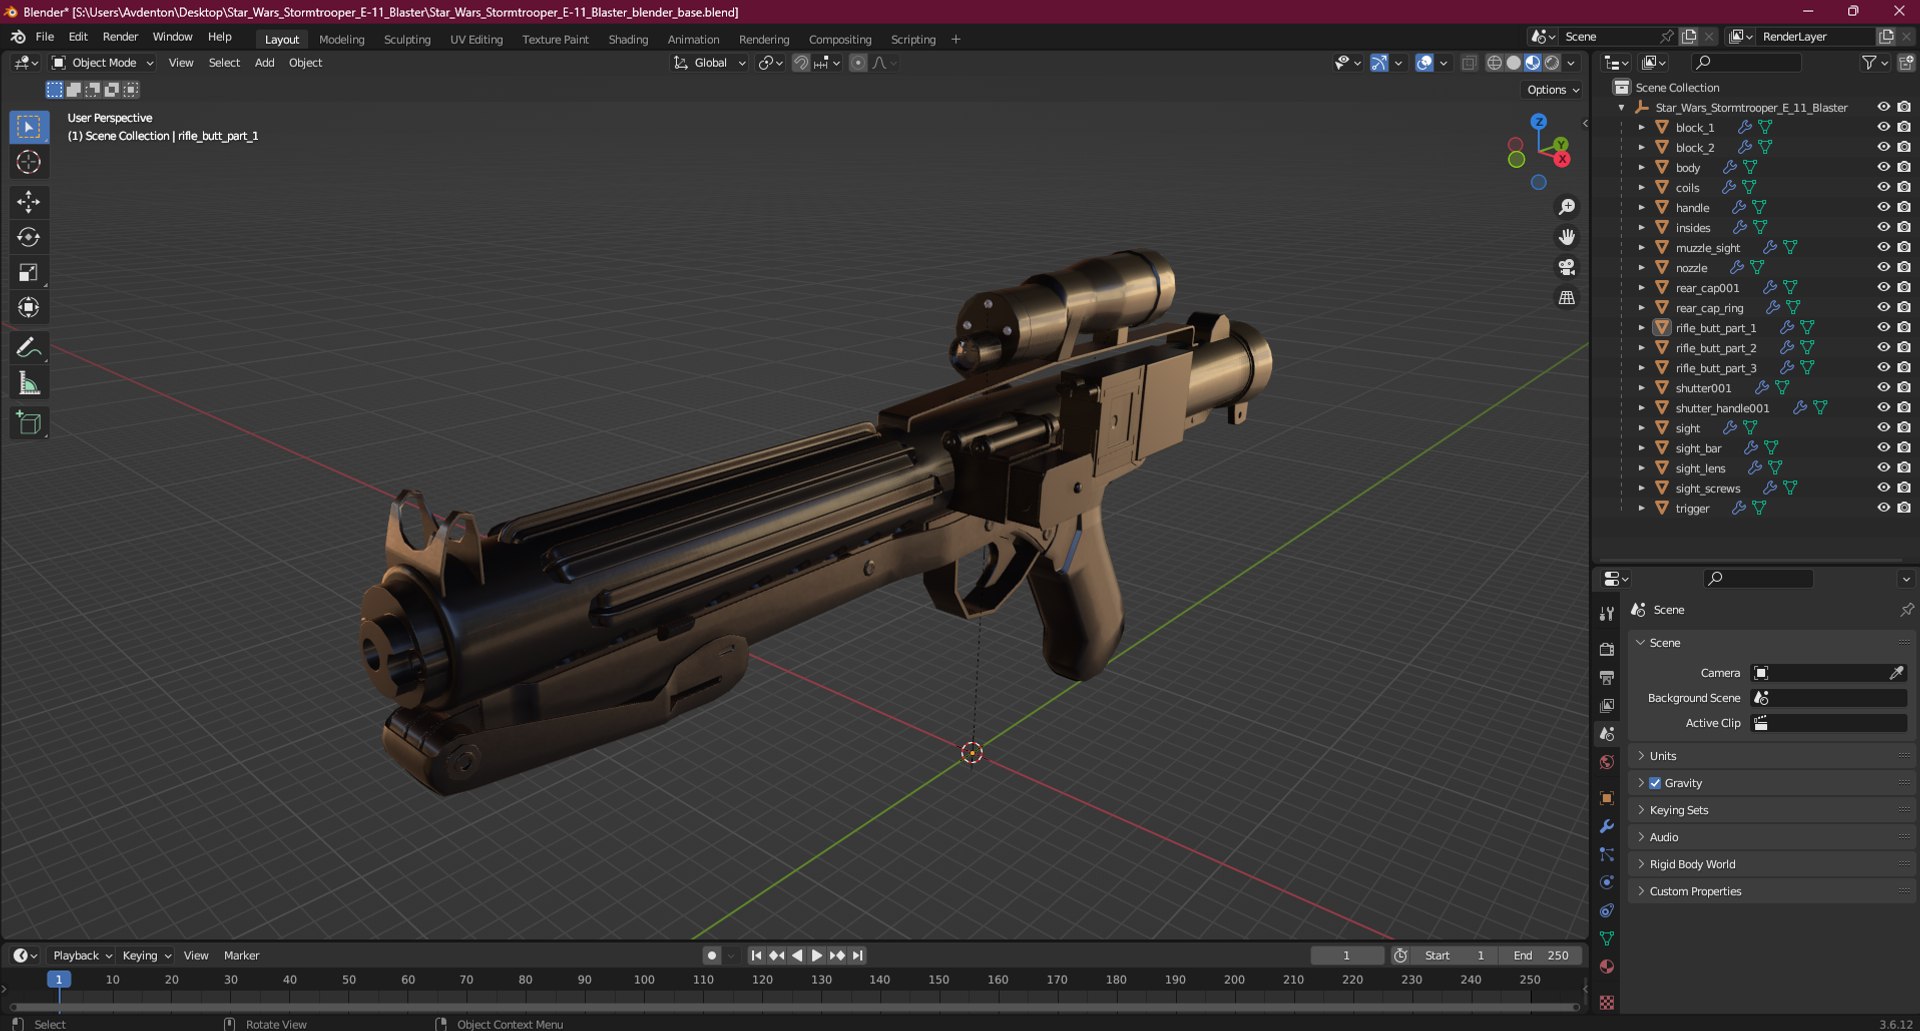Select the Measure tool
Viewport: 1920px width, 1031px height.
(29, 383)
